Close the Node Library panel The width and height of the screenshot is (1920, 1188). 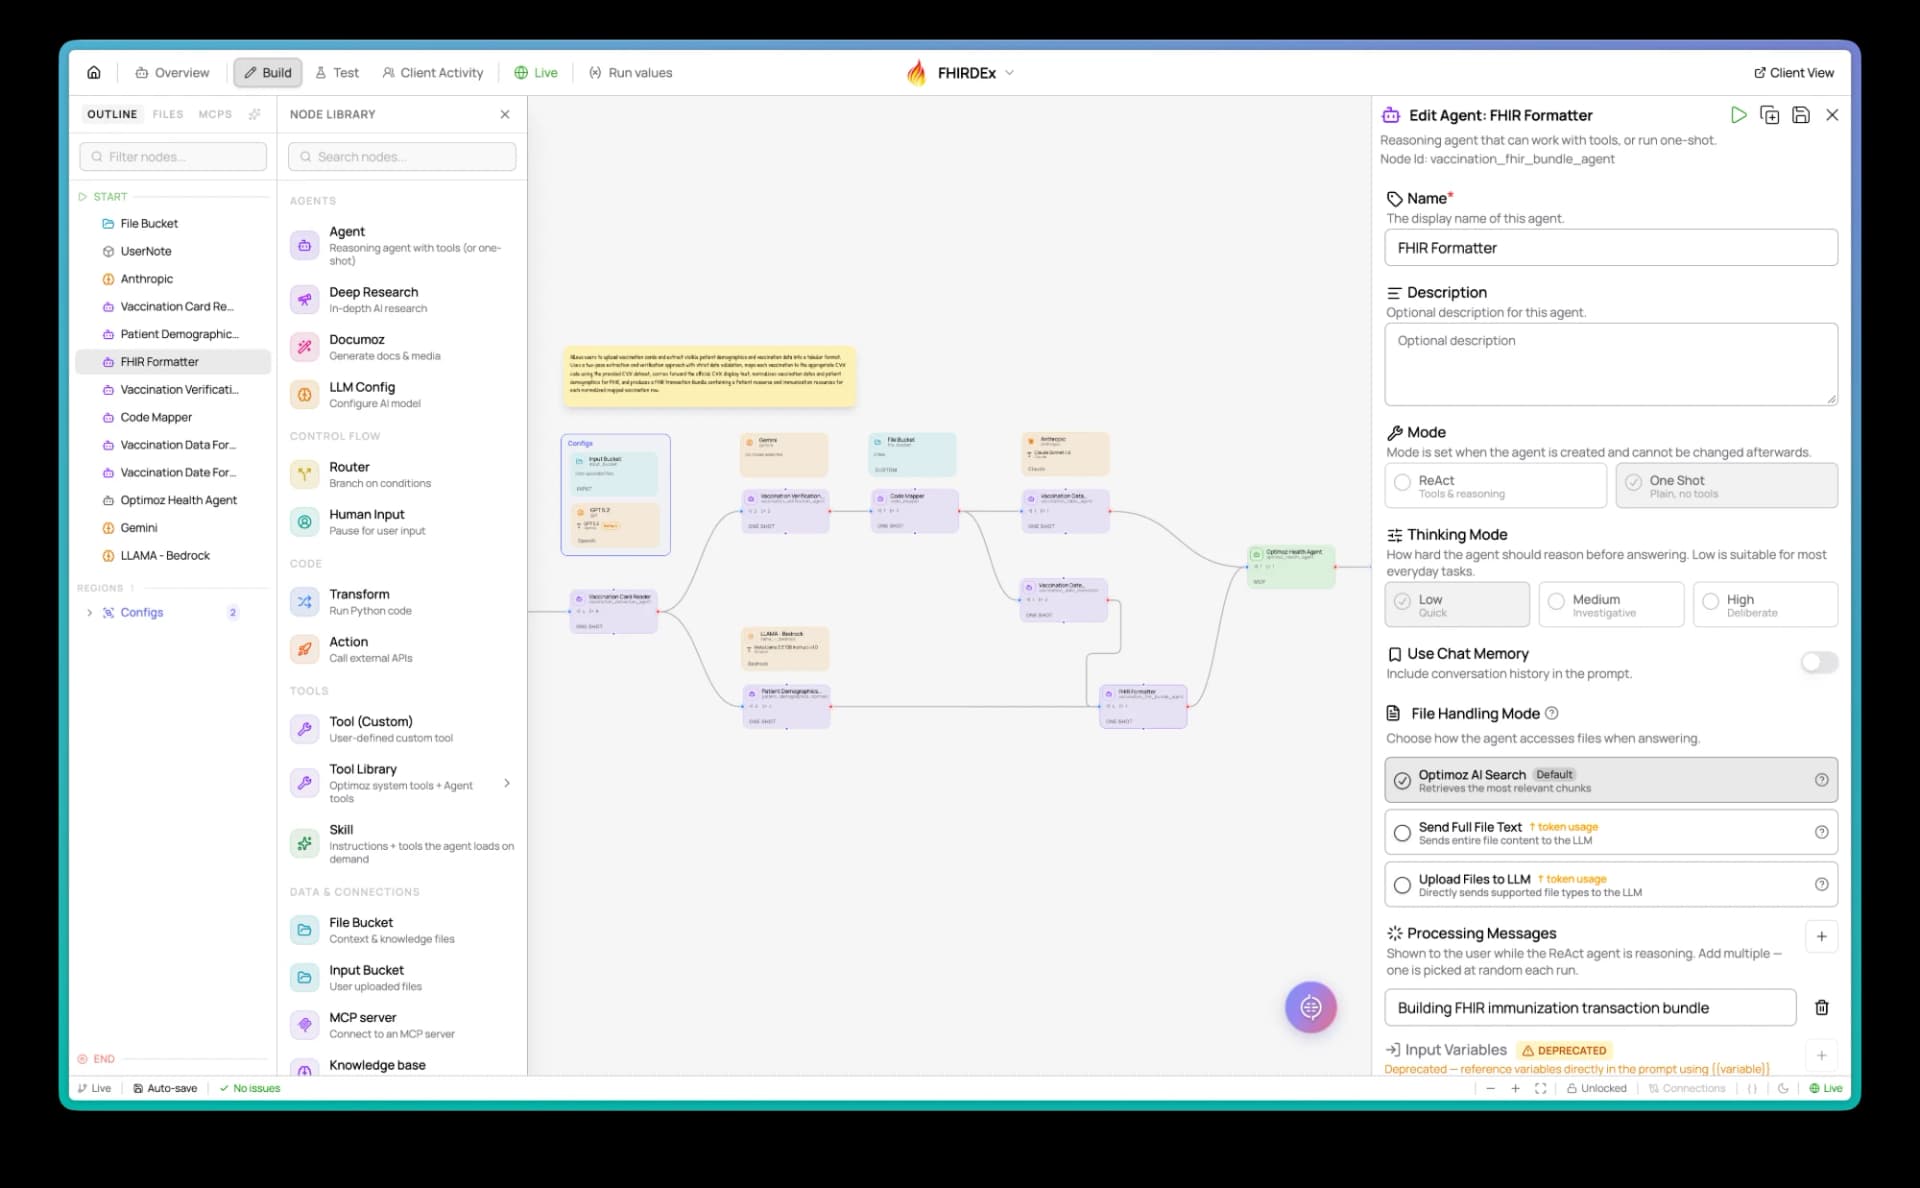505,114
